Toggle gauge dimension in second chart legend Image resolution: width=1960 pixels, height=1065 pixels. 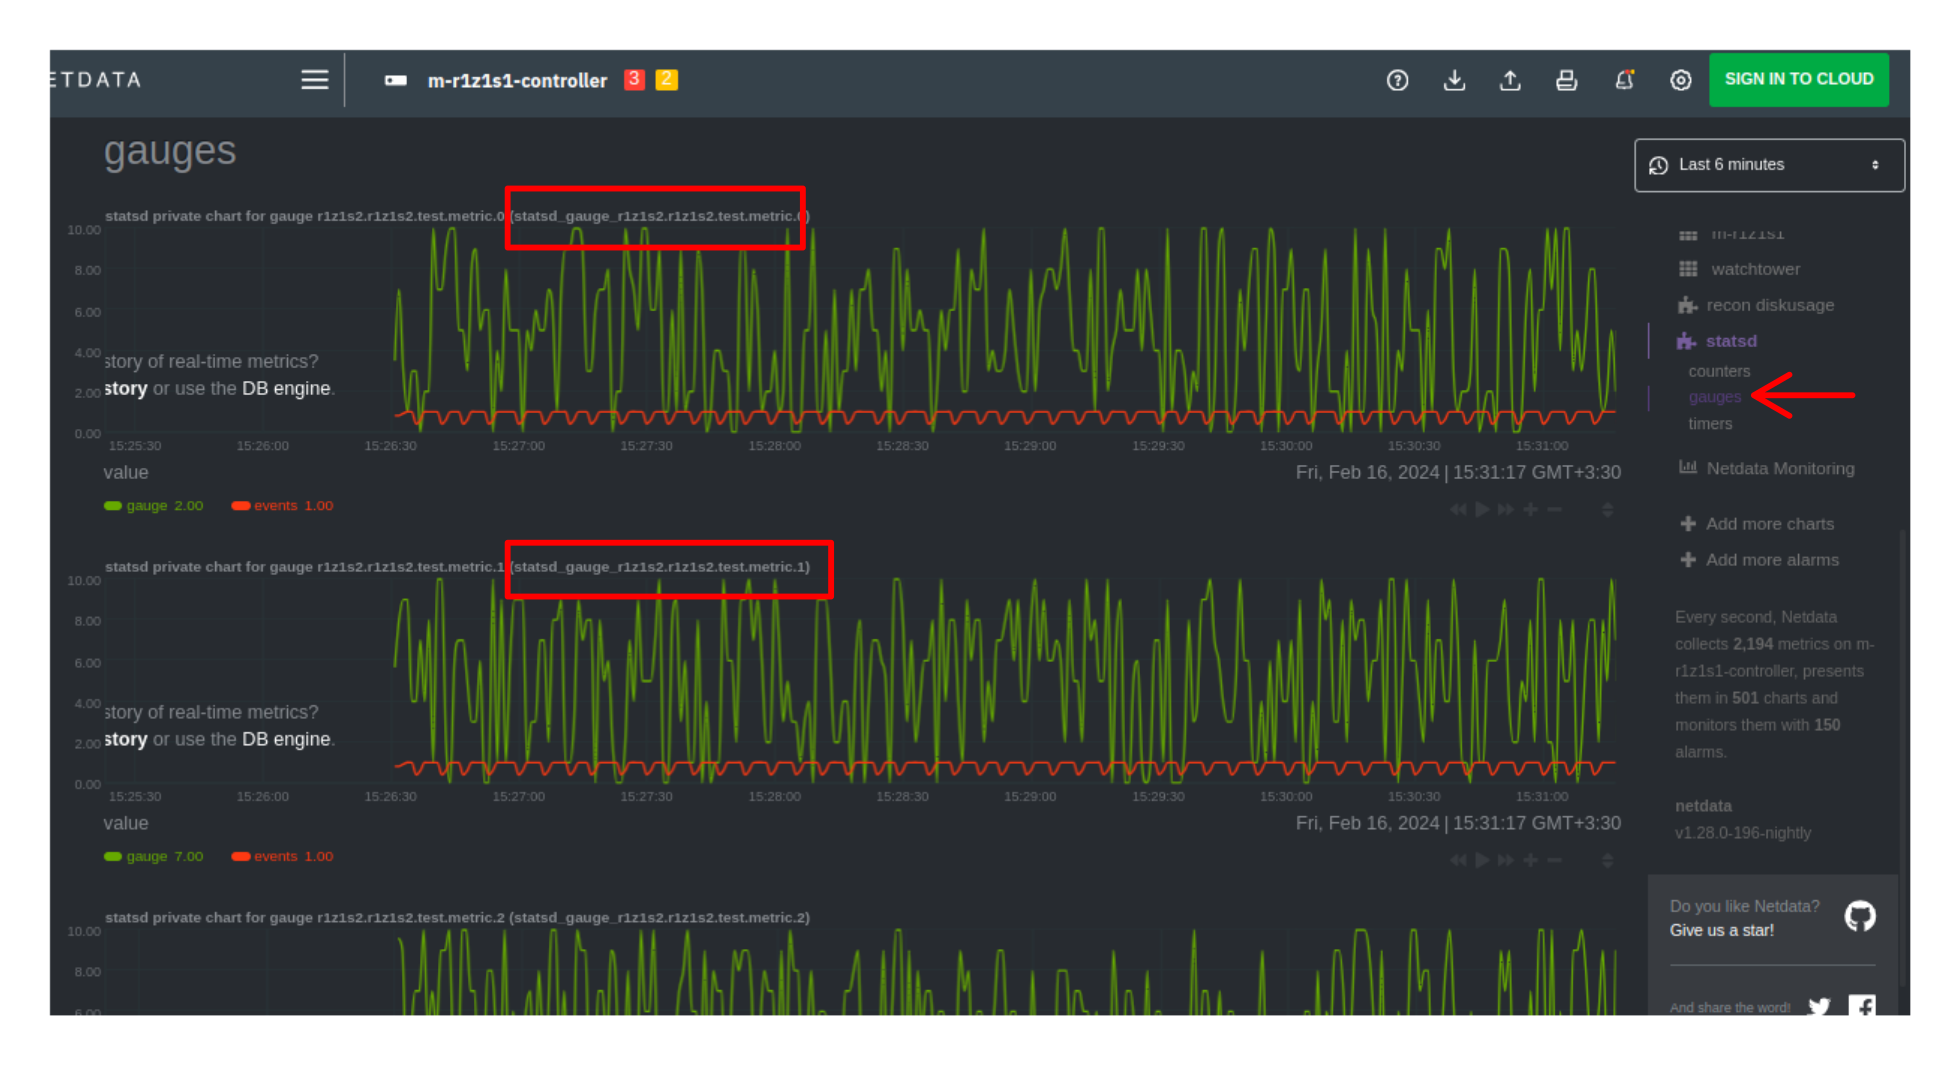coord(153,857)
